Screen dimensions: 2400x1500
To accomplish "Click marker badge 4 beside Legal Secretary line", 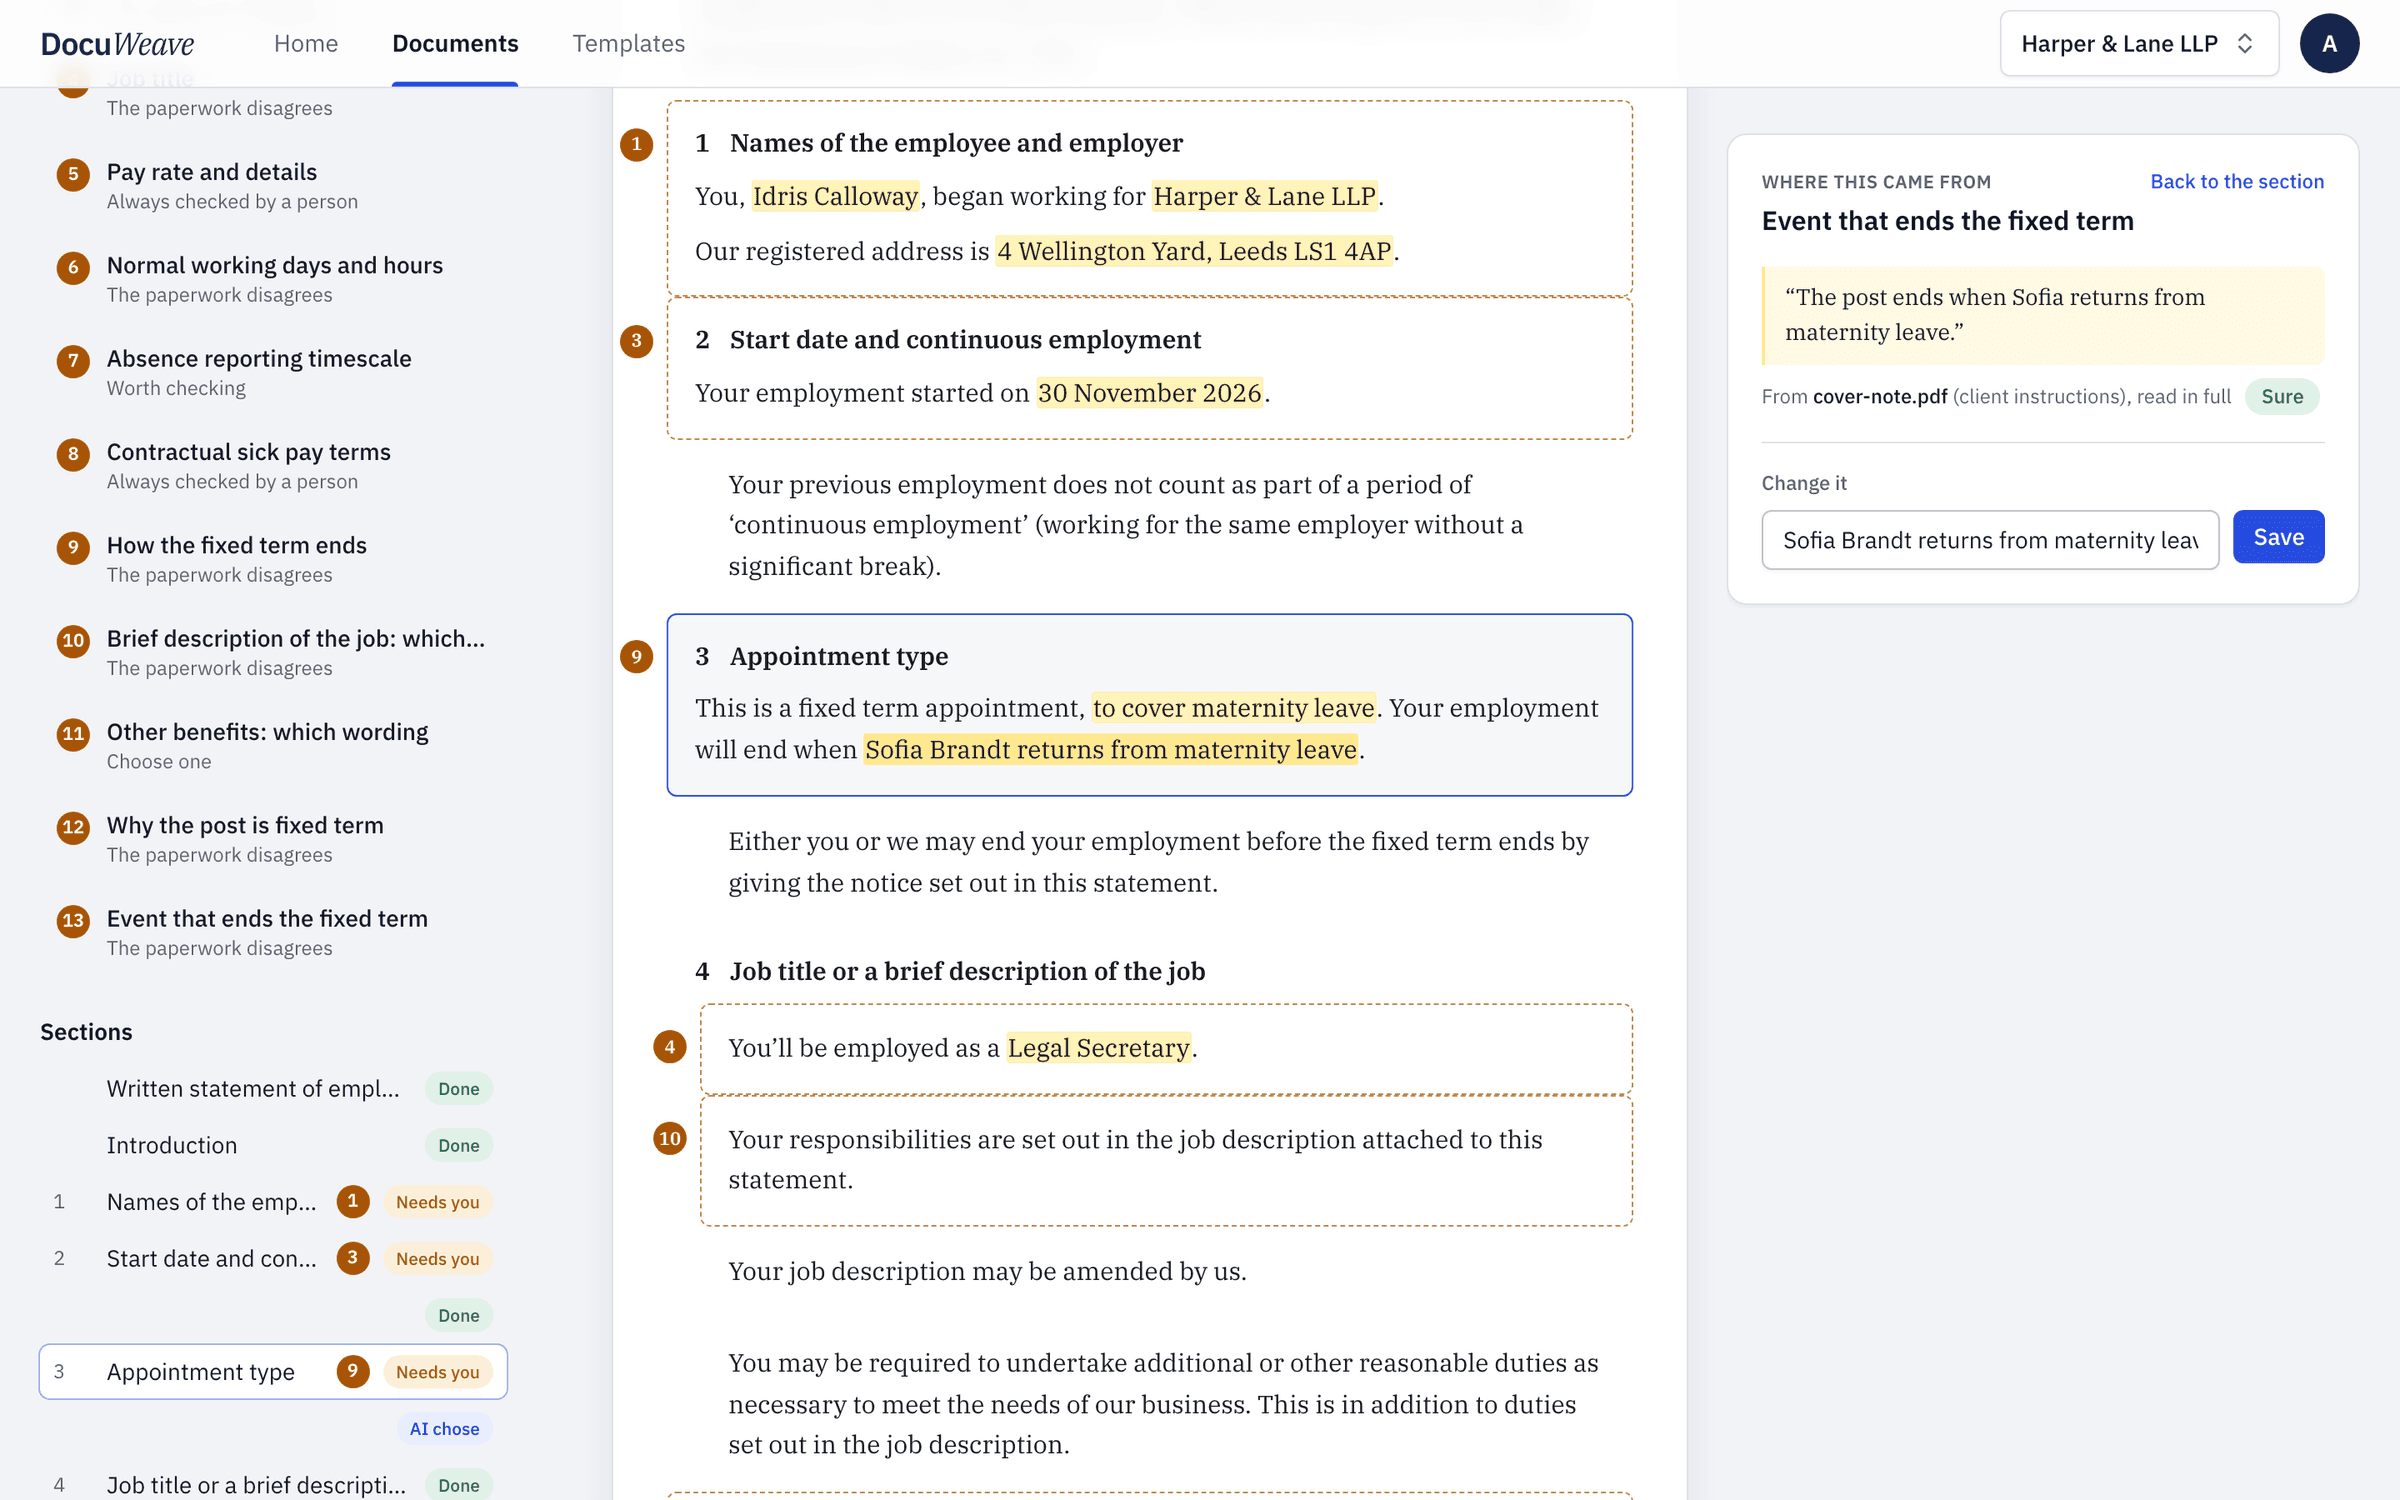I will (669, 1047).
